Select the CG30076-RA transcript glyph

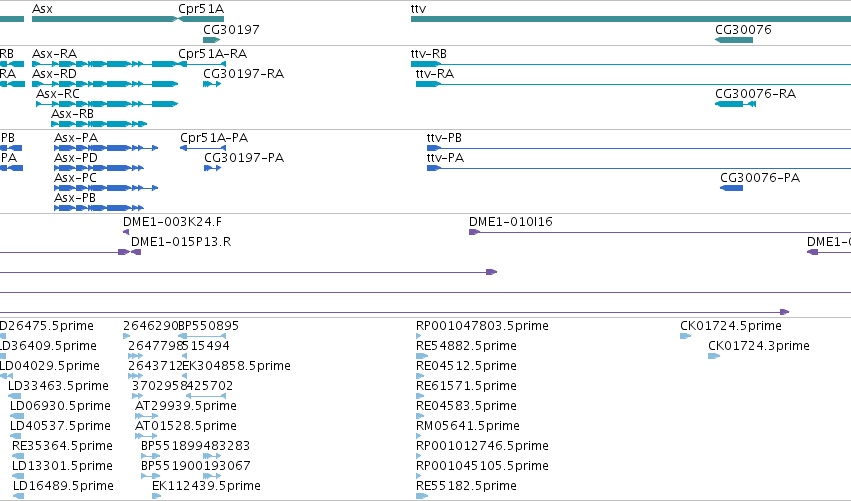click(735, 104)
